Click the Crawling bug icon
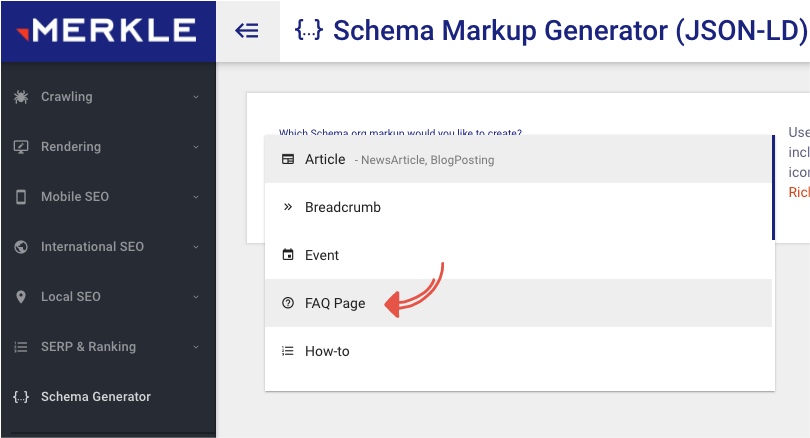This screenshot has width=810, height=438. coord(21,97)
